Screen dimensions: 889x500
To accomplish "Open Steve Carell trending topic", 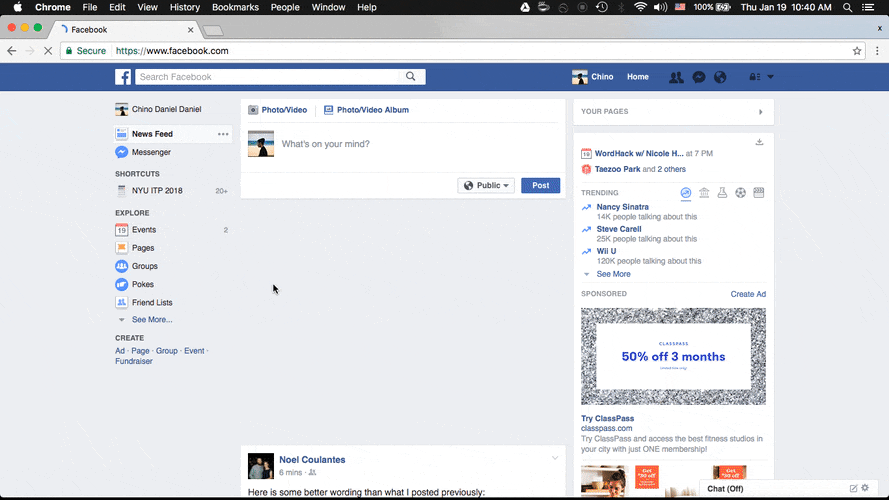I will coord(619,229).
